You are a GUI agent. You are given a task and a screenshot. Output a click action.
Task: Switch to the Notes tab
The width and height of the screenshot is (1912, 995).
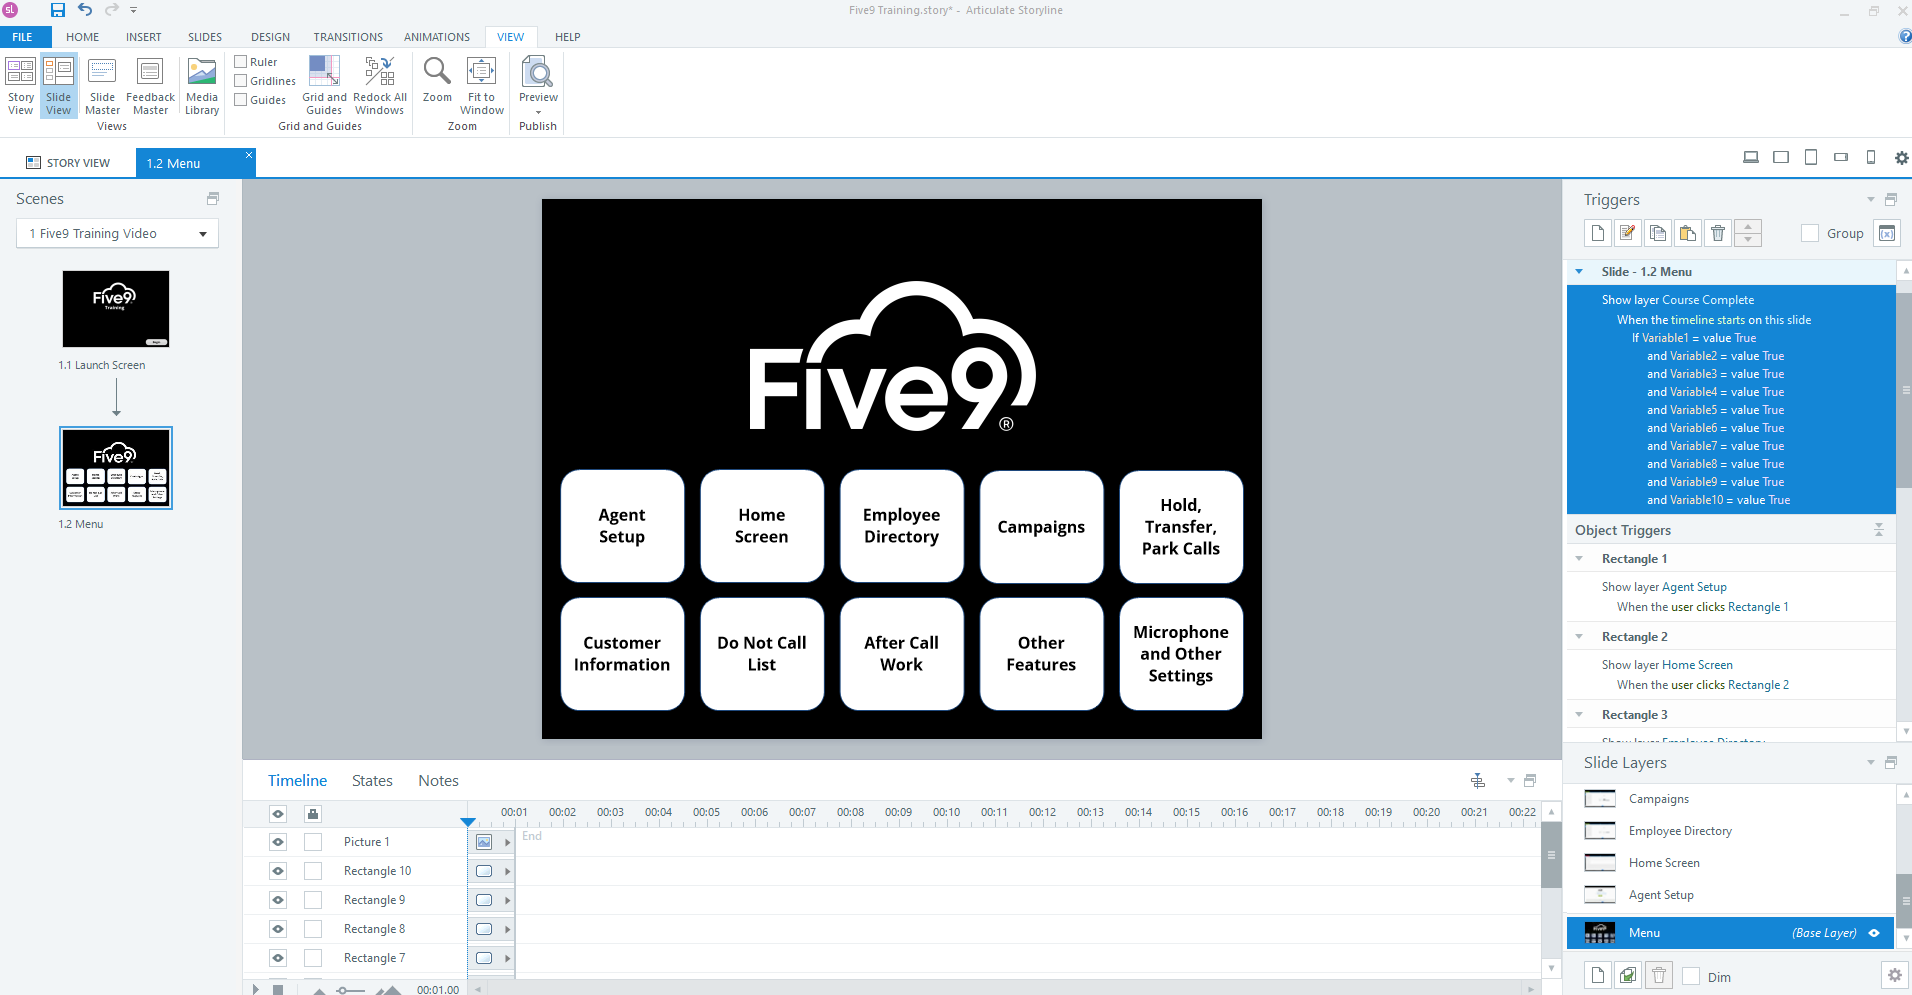(438, 781)
